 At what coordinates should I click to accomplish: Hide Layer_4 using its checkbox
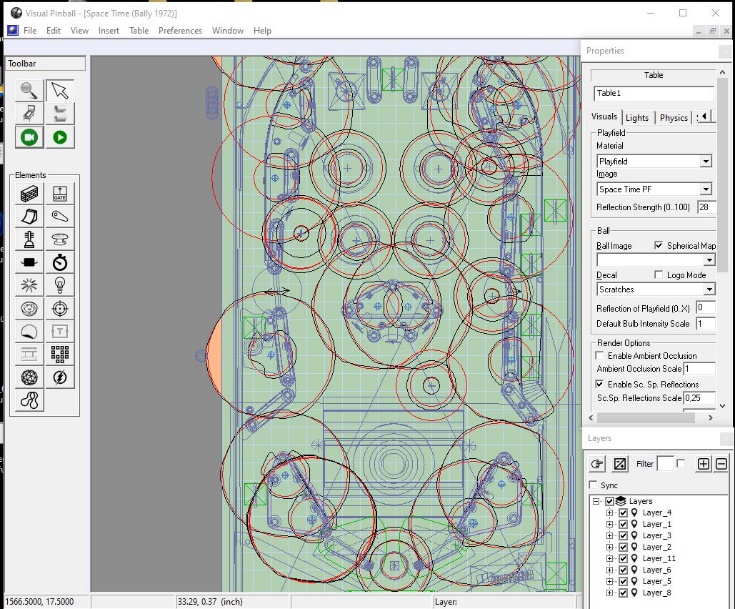pos(623,512)
